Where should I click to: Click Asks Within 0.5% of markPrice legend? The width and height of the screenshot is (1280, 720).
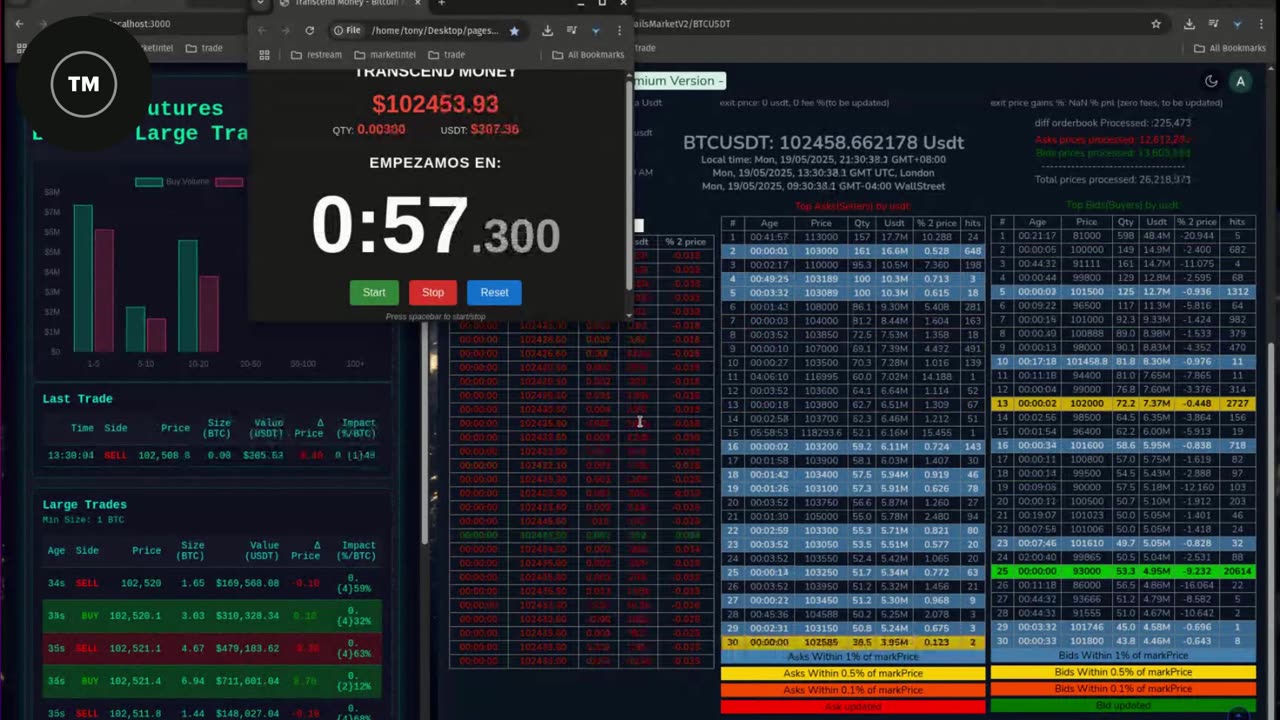(x=853, y=673)
